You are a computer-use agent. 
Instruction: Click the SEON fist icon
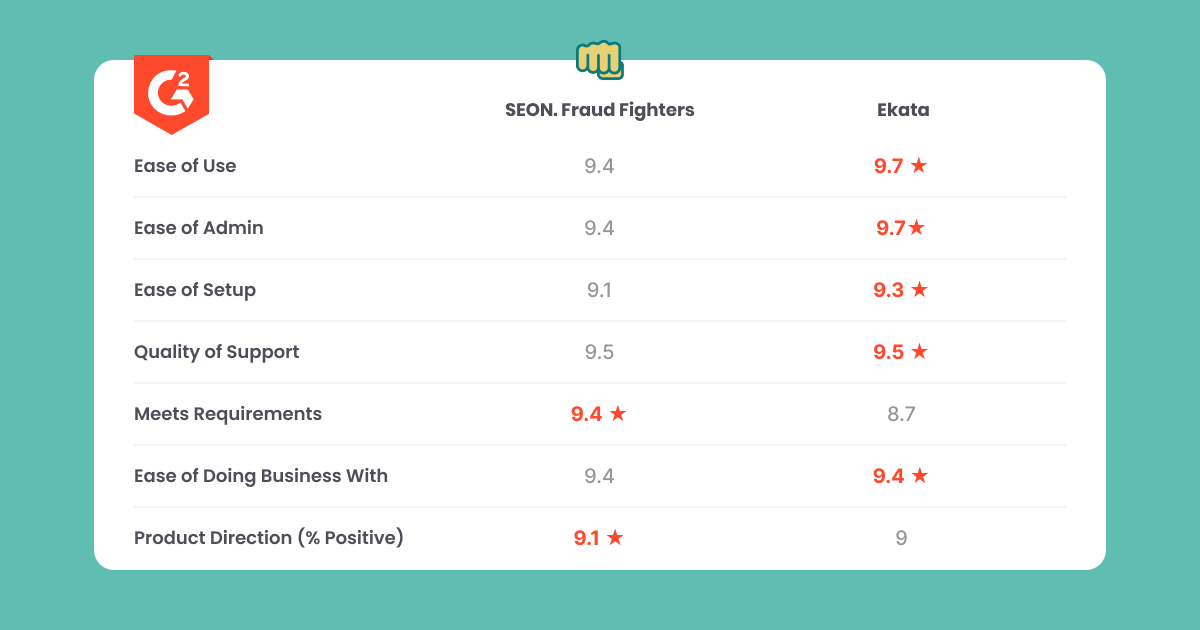(599, 59)
